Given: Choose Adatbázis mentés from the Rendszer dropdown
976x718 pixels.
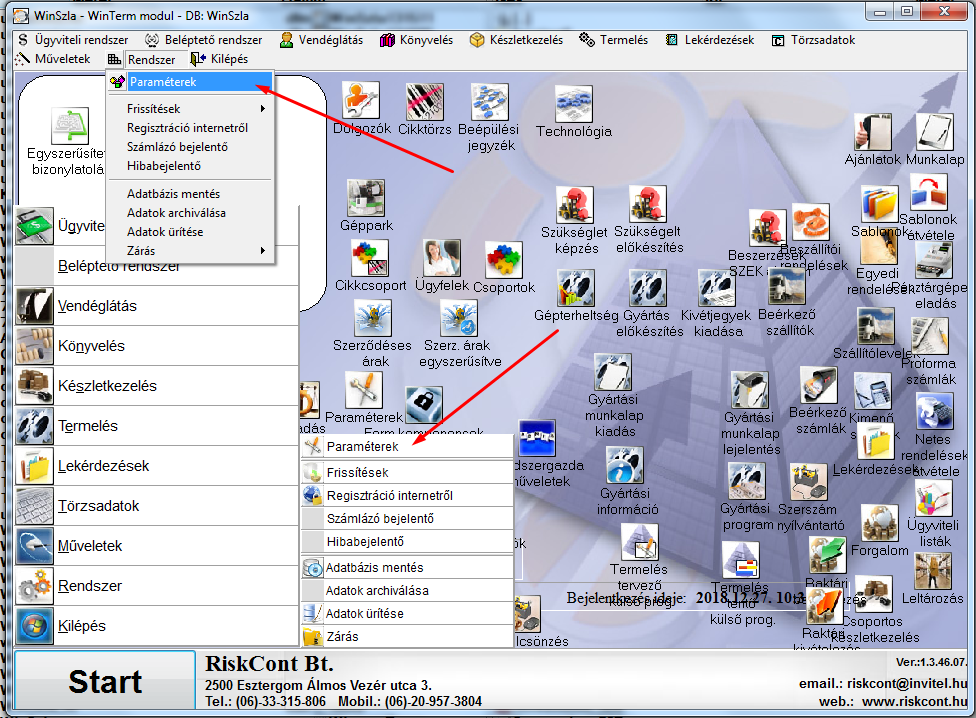Looking at the screenshot, I should (173, 194).
